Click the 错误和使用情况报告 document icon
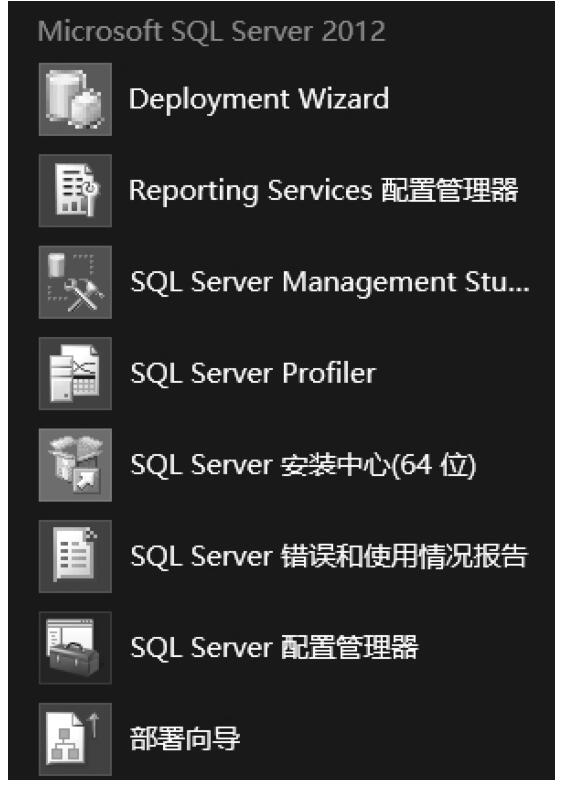The width and height of the screenshot is (565, 788). [75, 556]
